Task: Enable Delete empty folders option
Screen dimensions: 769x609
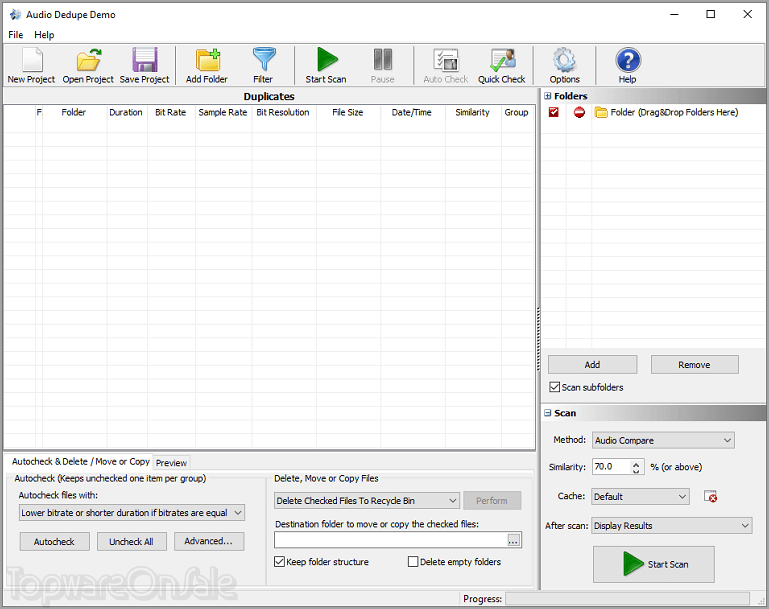Action: coord(413,562)
